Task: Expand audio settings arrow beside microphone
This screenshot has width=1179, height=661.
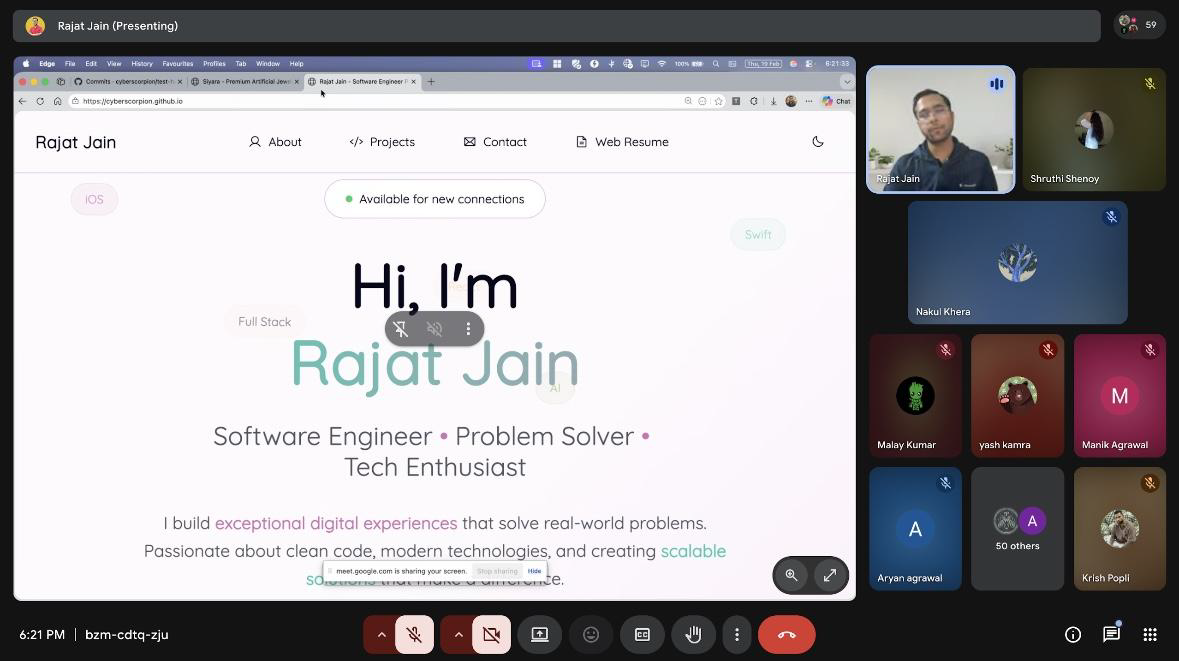Action: pyautogui.click(x=380, y=634)
